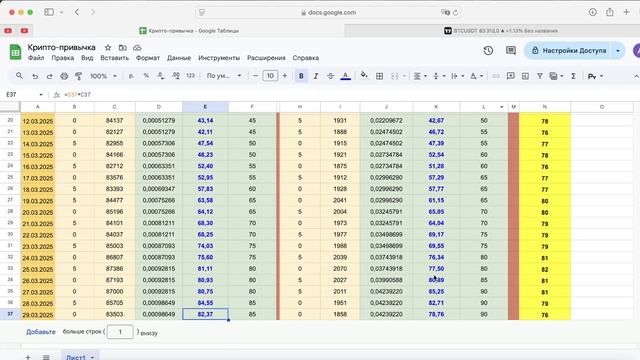Insert a comment from toolbar
Screen dimensions: 640x360
coord(510,76)
